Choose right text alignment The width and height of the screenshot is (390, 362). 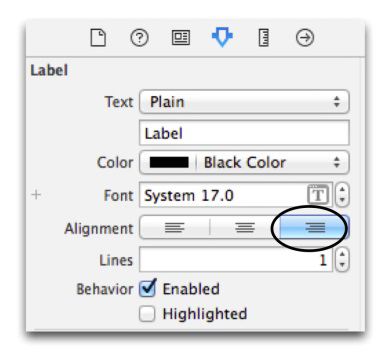(314, 228)
